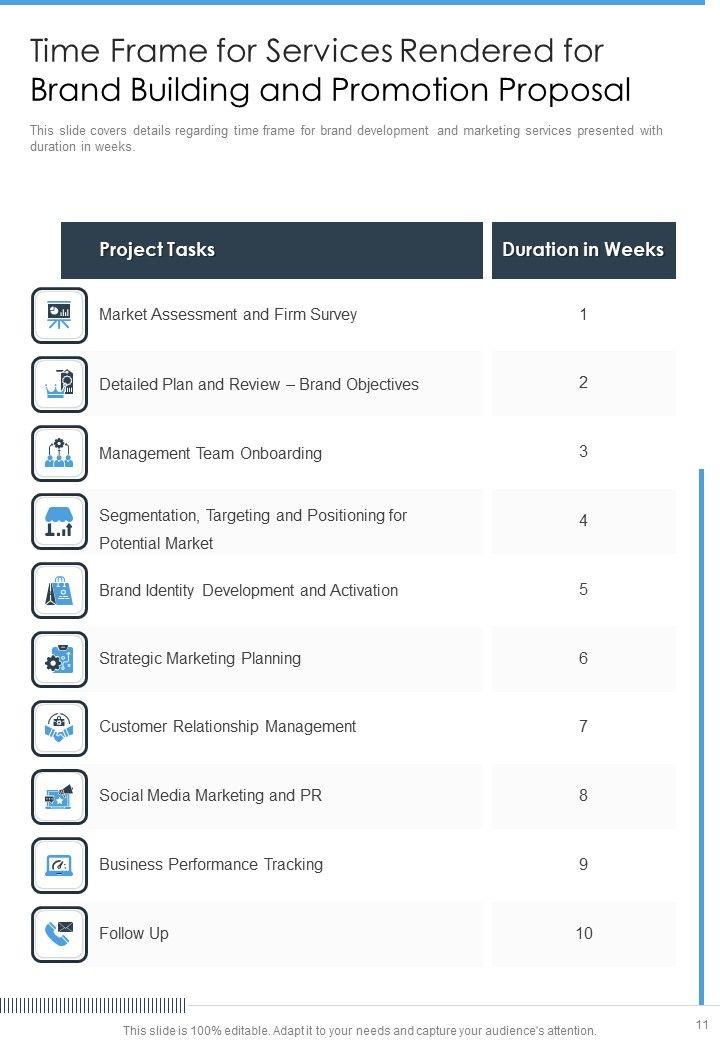Click the Customer Relationship handshake icon
The width and height of the screenshot is (720, 1040).
[59, 727]
